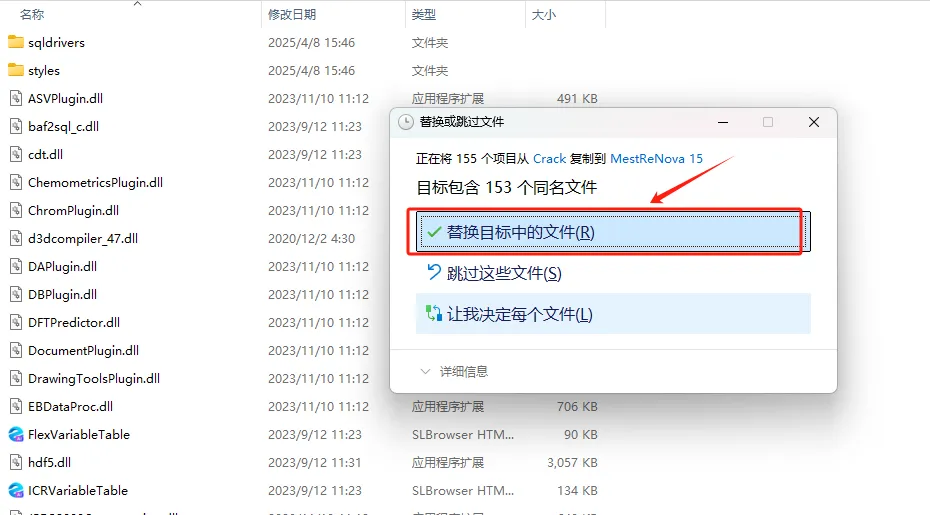The width and height of the screenshot is (930, 515).
Task: Click the hdf5.dll file icon
Action: 16,463
